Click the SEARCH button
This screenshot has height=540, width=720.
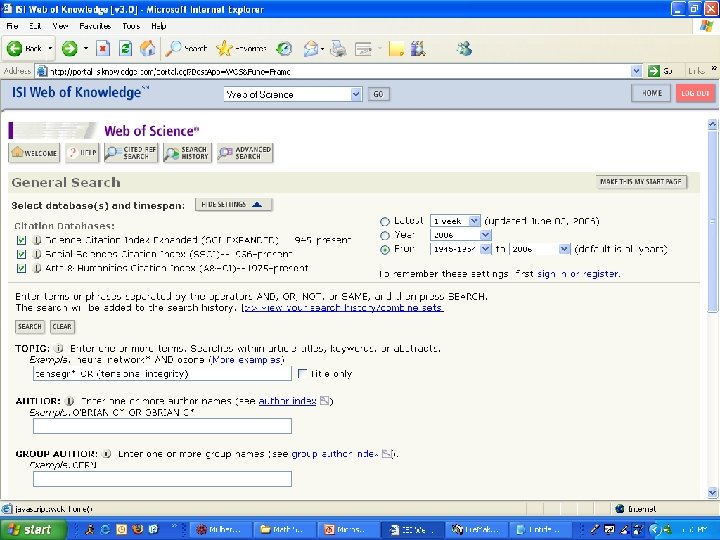(x=30, y=326)
